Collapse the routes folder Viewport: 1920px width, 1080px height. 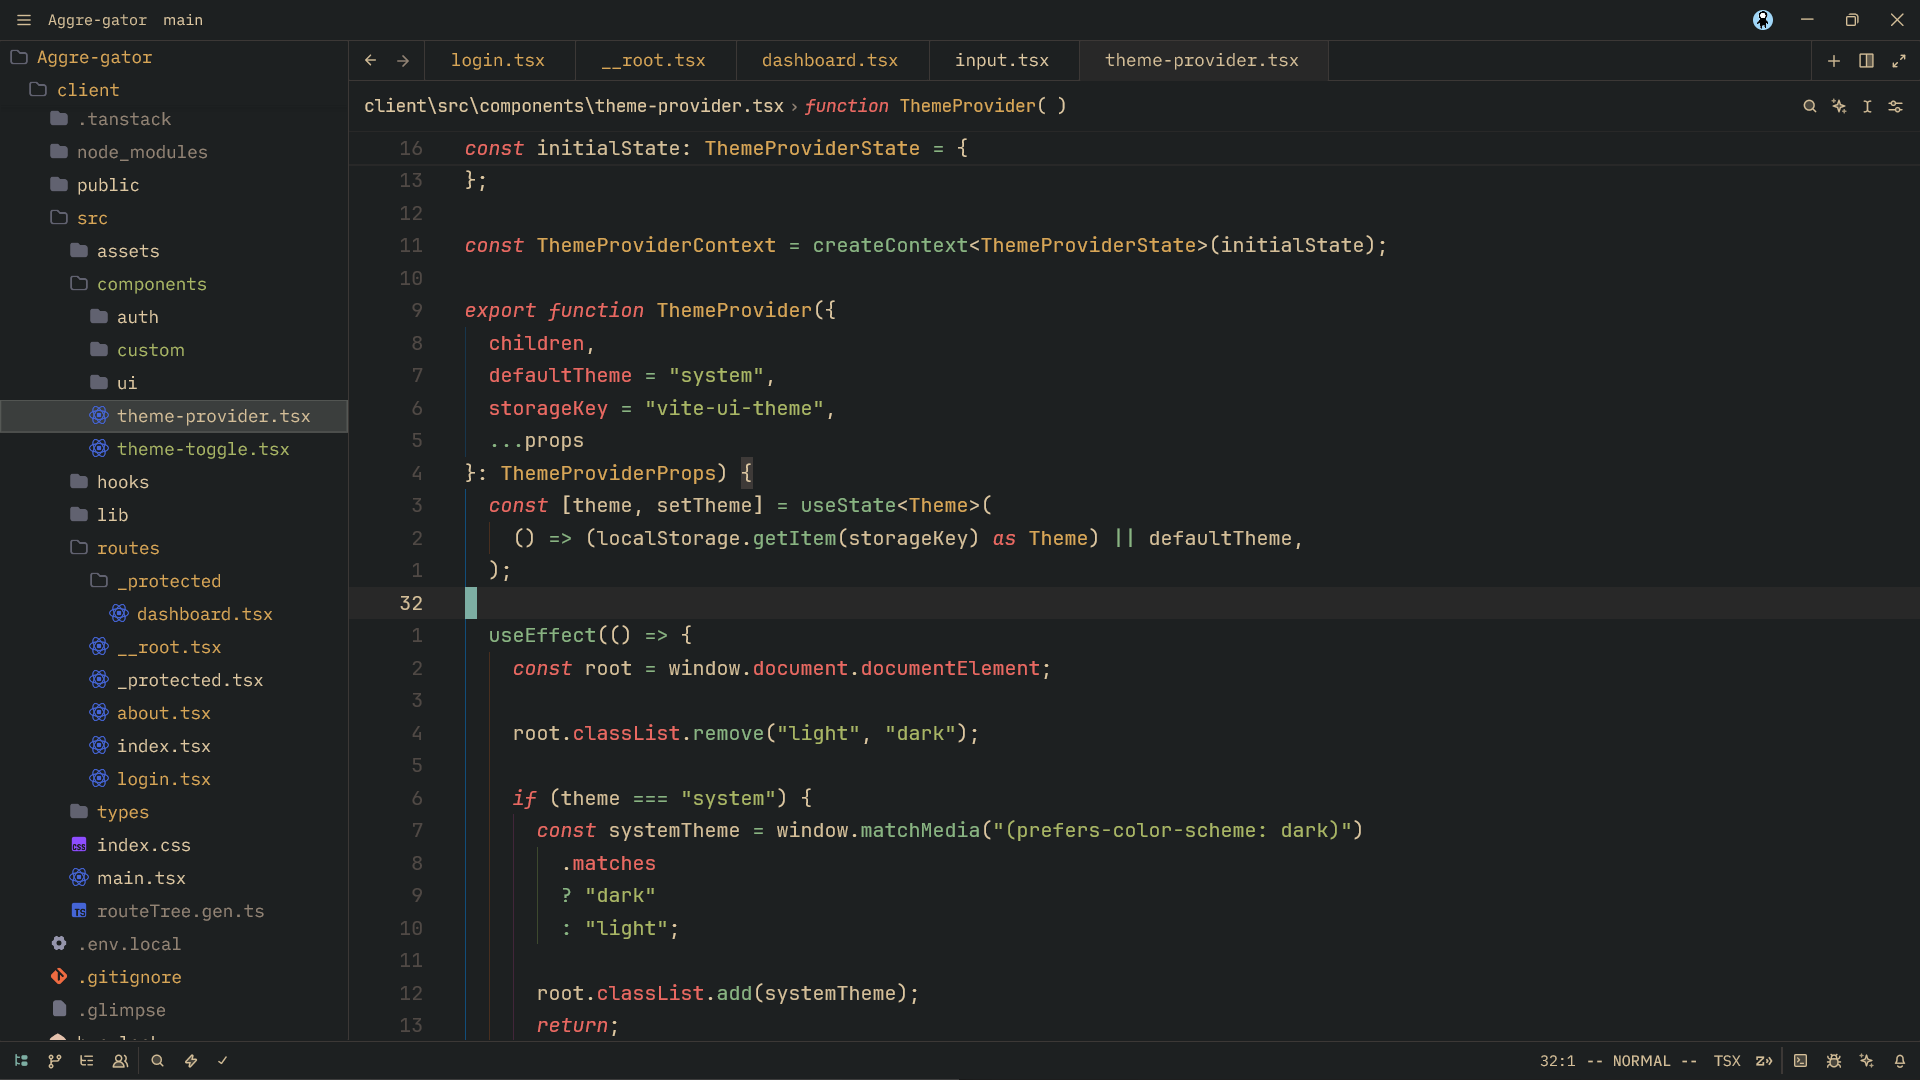pos(174,548)
